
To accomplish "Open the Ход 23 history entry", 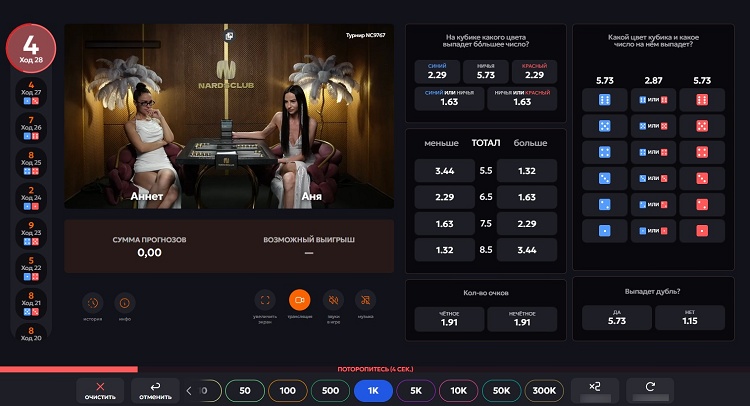I will (x=31, y=233).
